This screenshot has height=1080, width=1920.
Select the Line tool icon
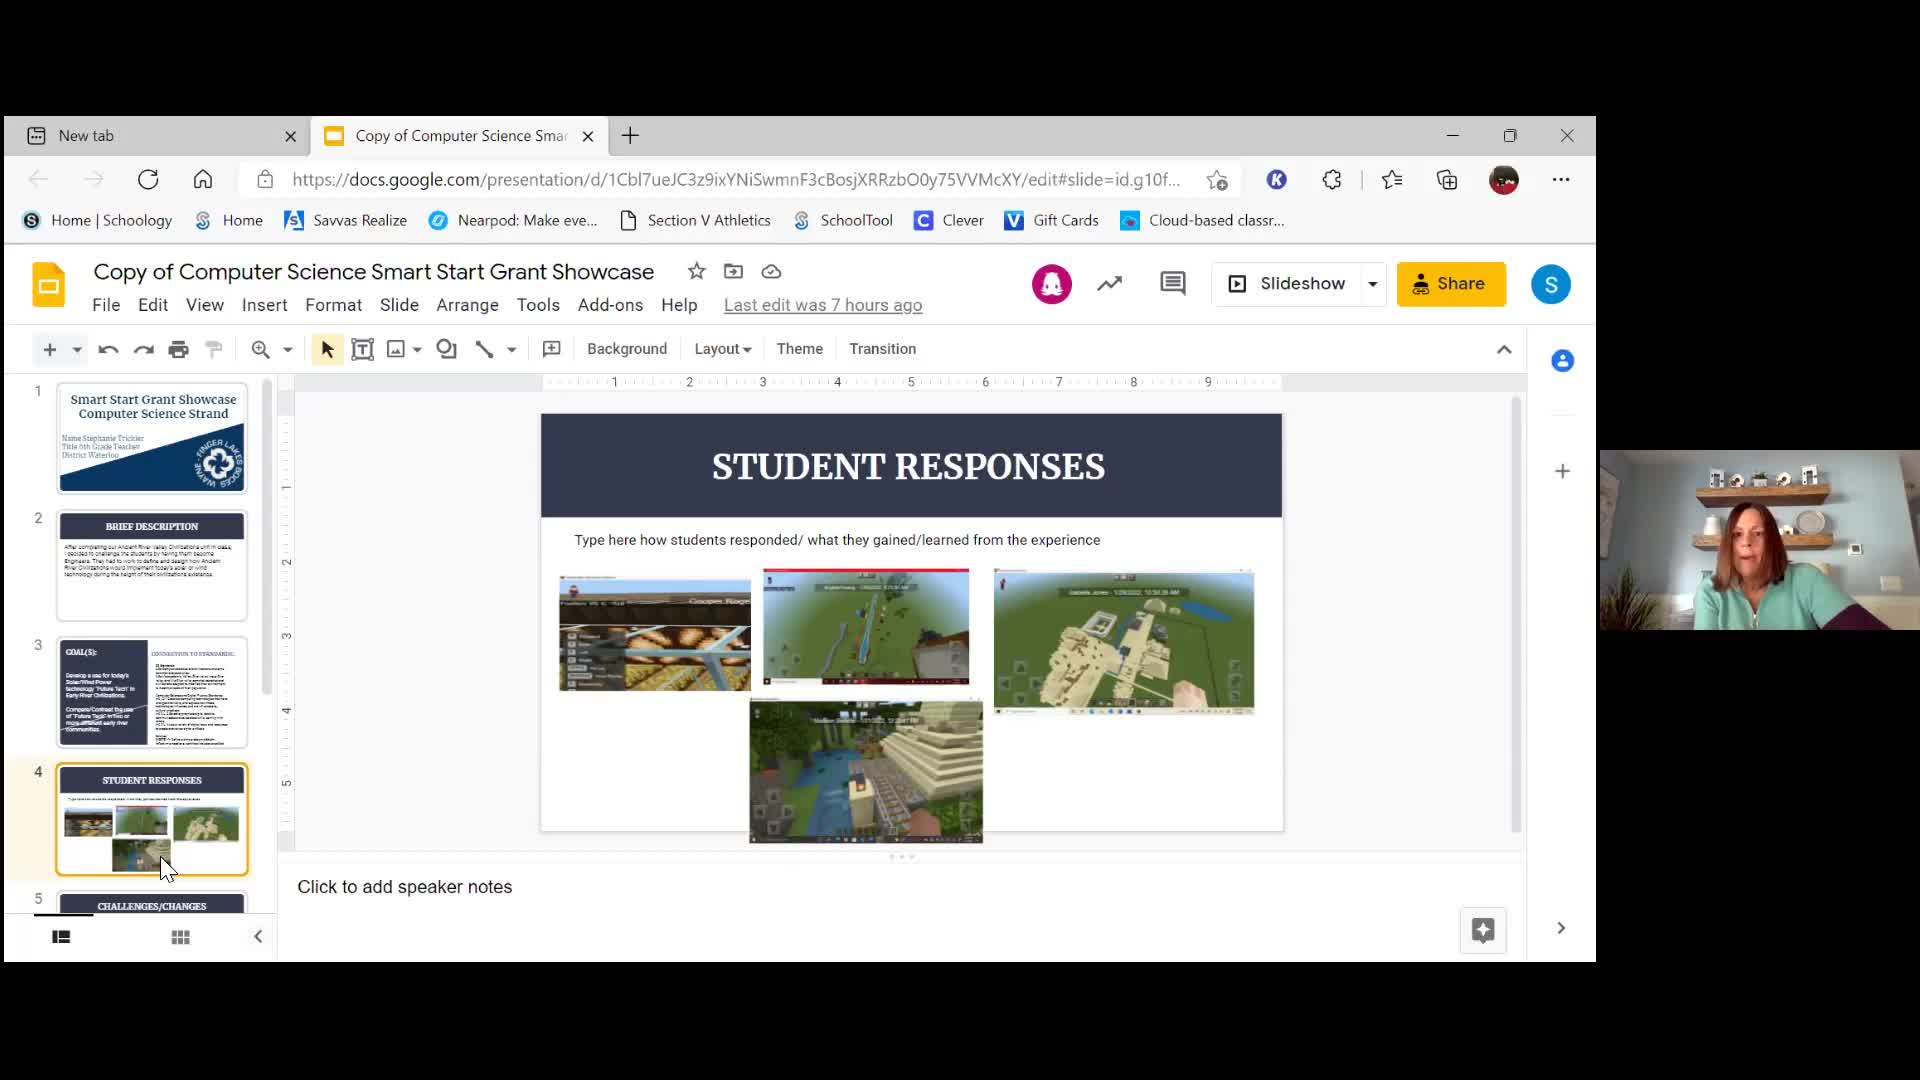(485, 349)
